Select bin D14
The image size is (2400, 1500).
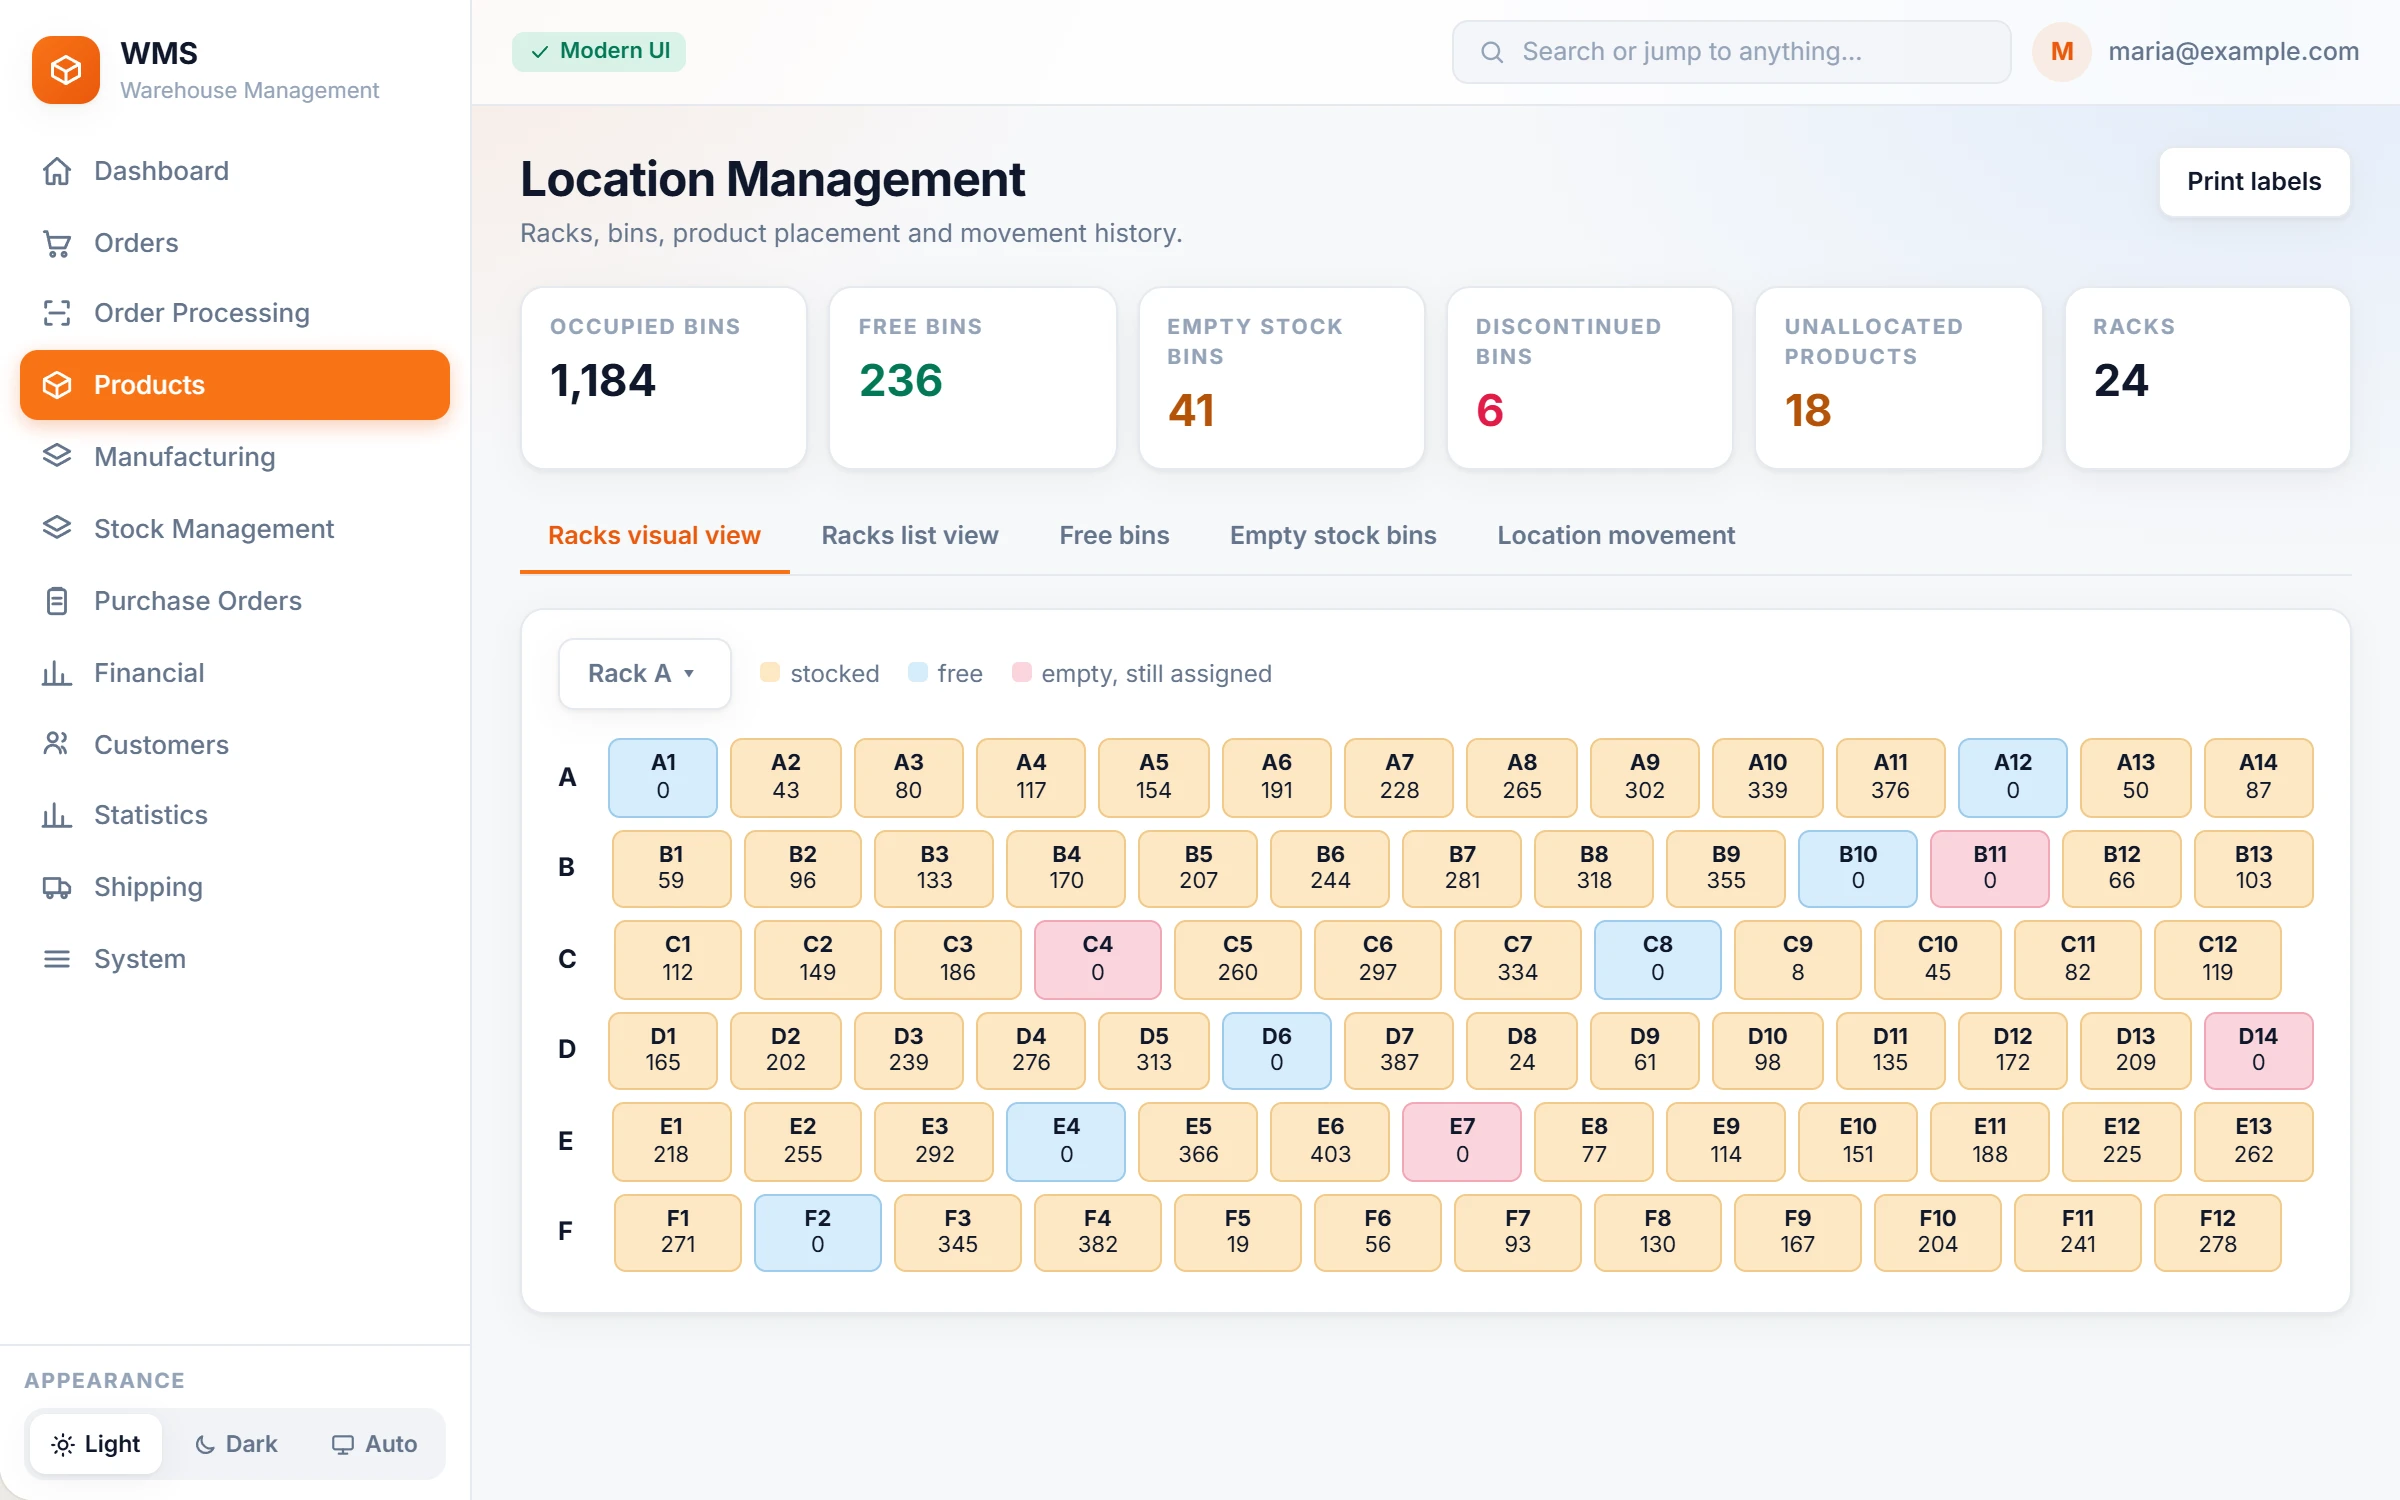[2259, 1050]
